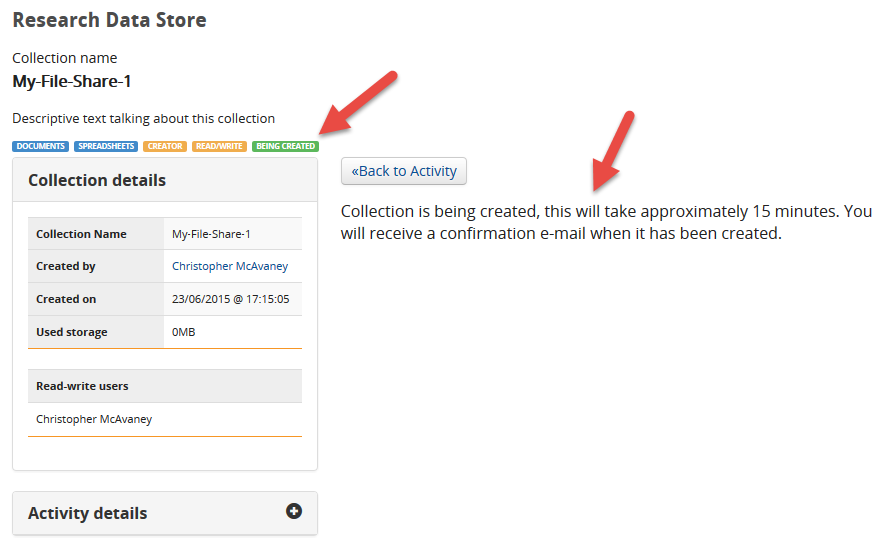This screenshot has width=885, height=548.
Task: Select the My-File-Share-1 collection title
Action: pyautogui.click(x=72, y=81)
